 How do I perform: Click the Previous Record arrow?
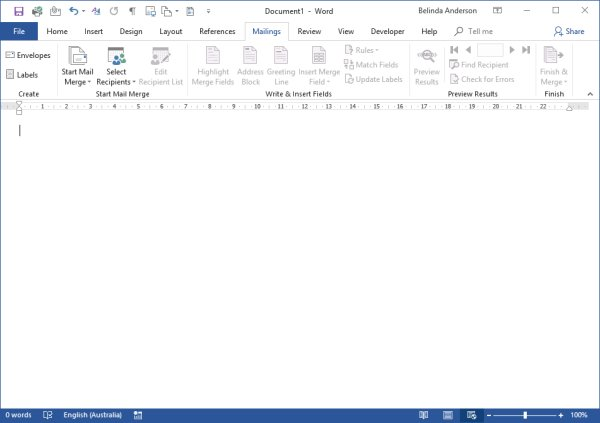click(468, 50)
